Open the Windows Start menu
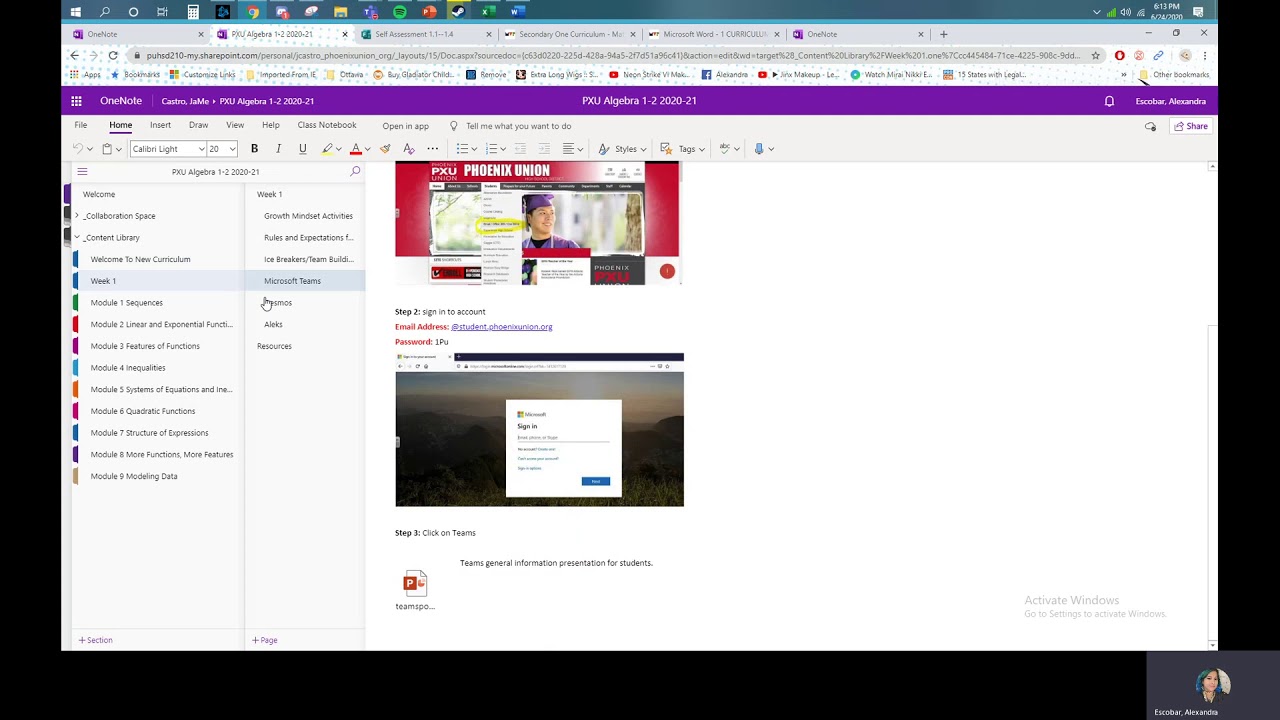This screenshot has width=1280, height=720. coord(76,12)
